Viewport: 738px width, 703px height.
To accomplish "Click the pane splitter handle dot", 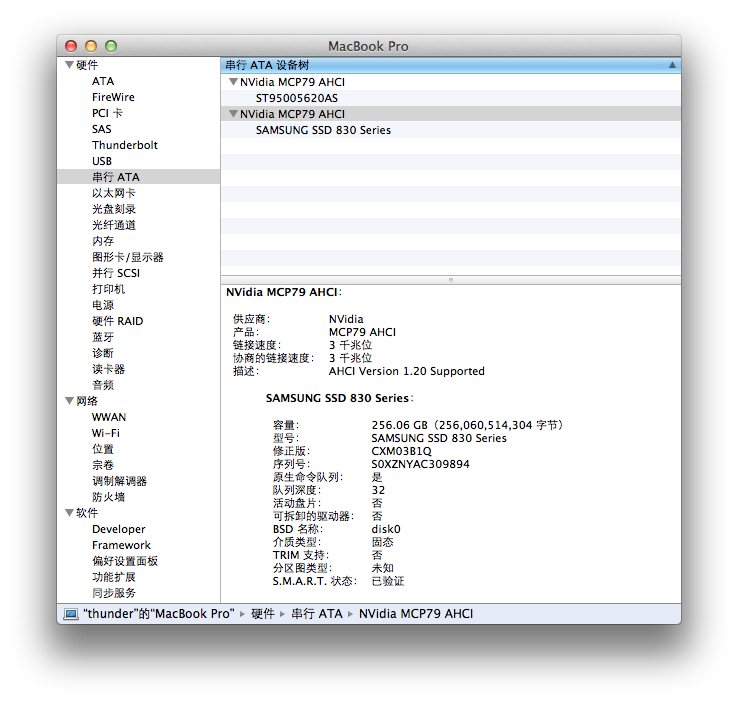I will 451,280.
